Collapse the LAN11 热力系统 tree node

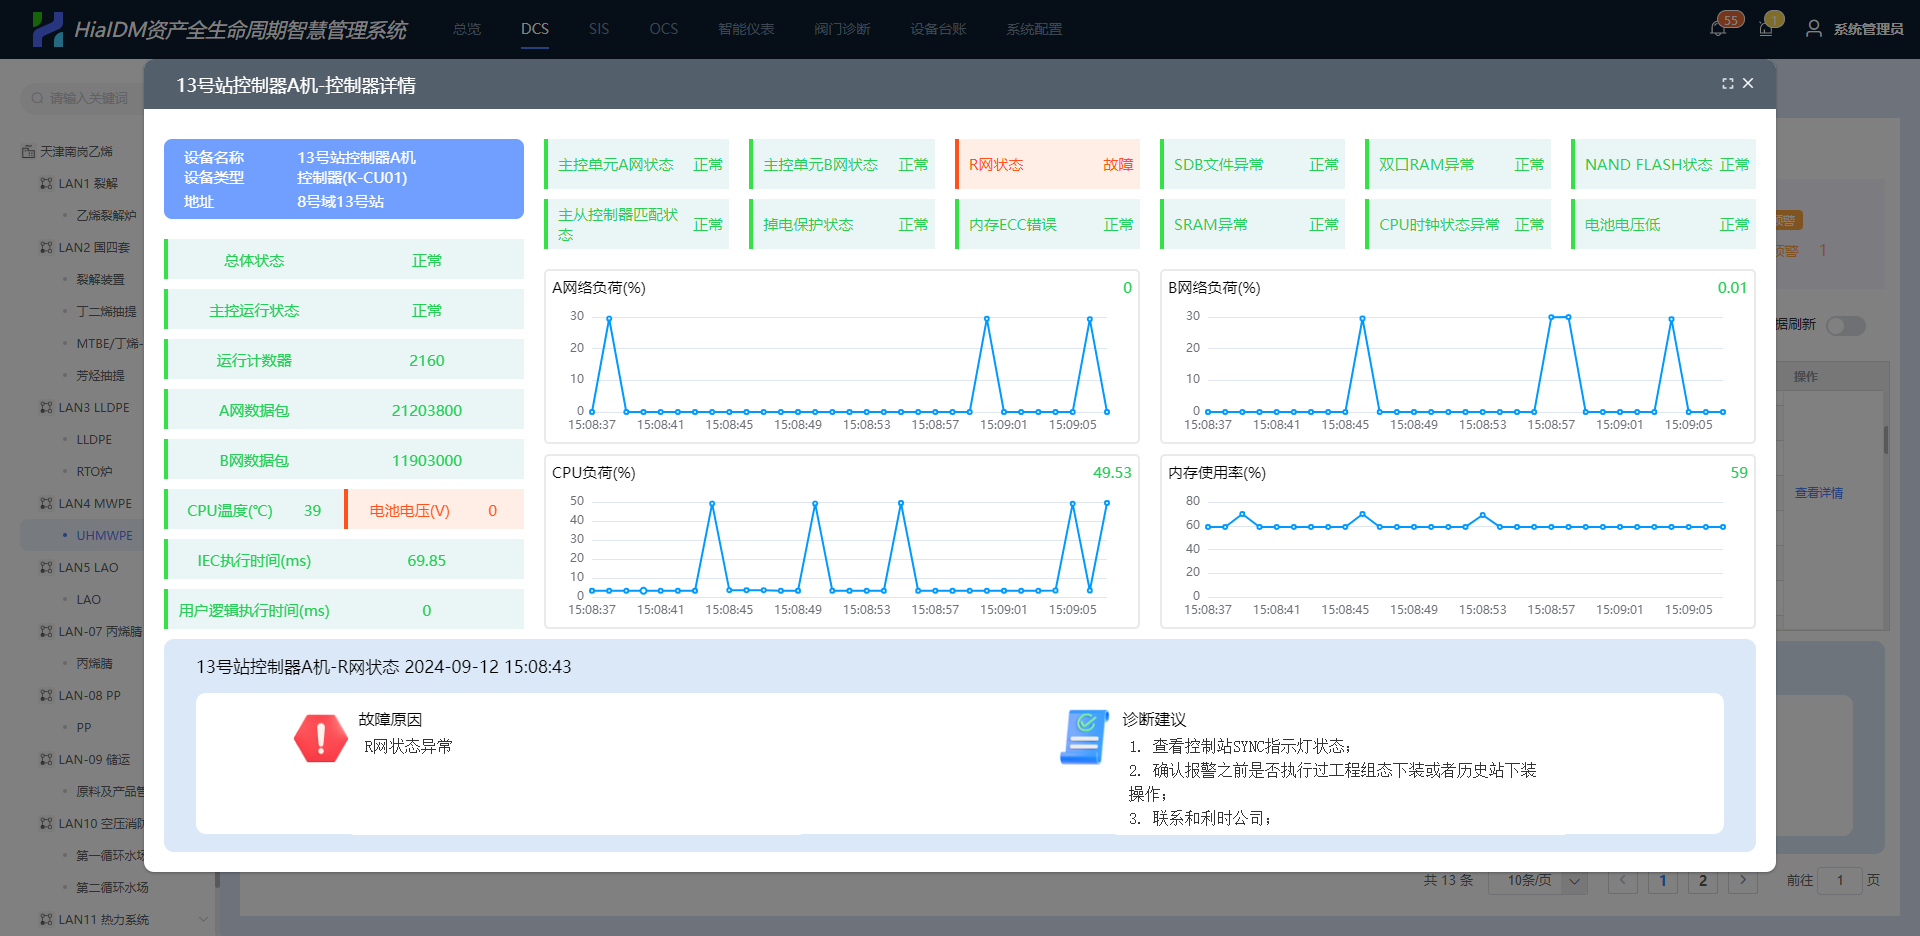pyautogui.click(x=204, y=919)
